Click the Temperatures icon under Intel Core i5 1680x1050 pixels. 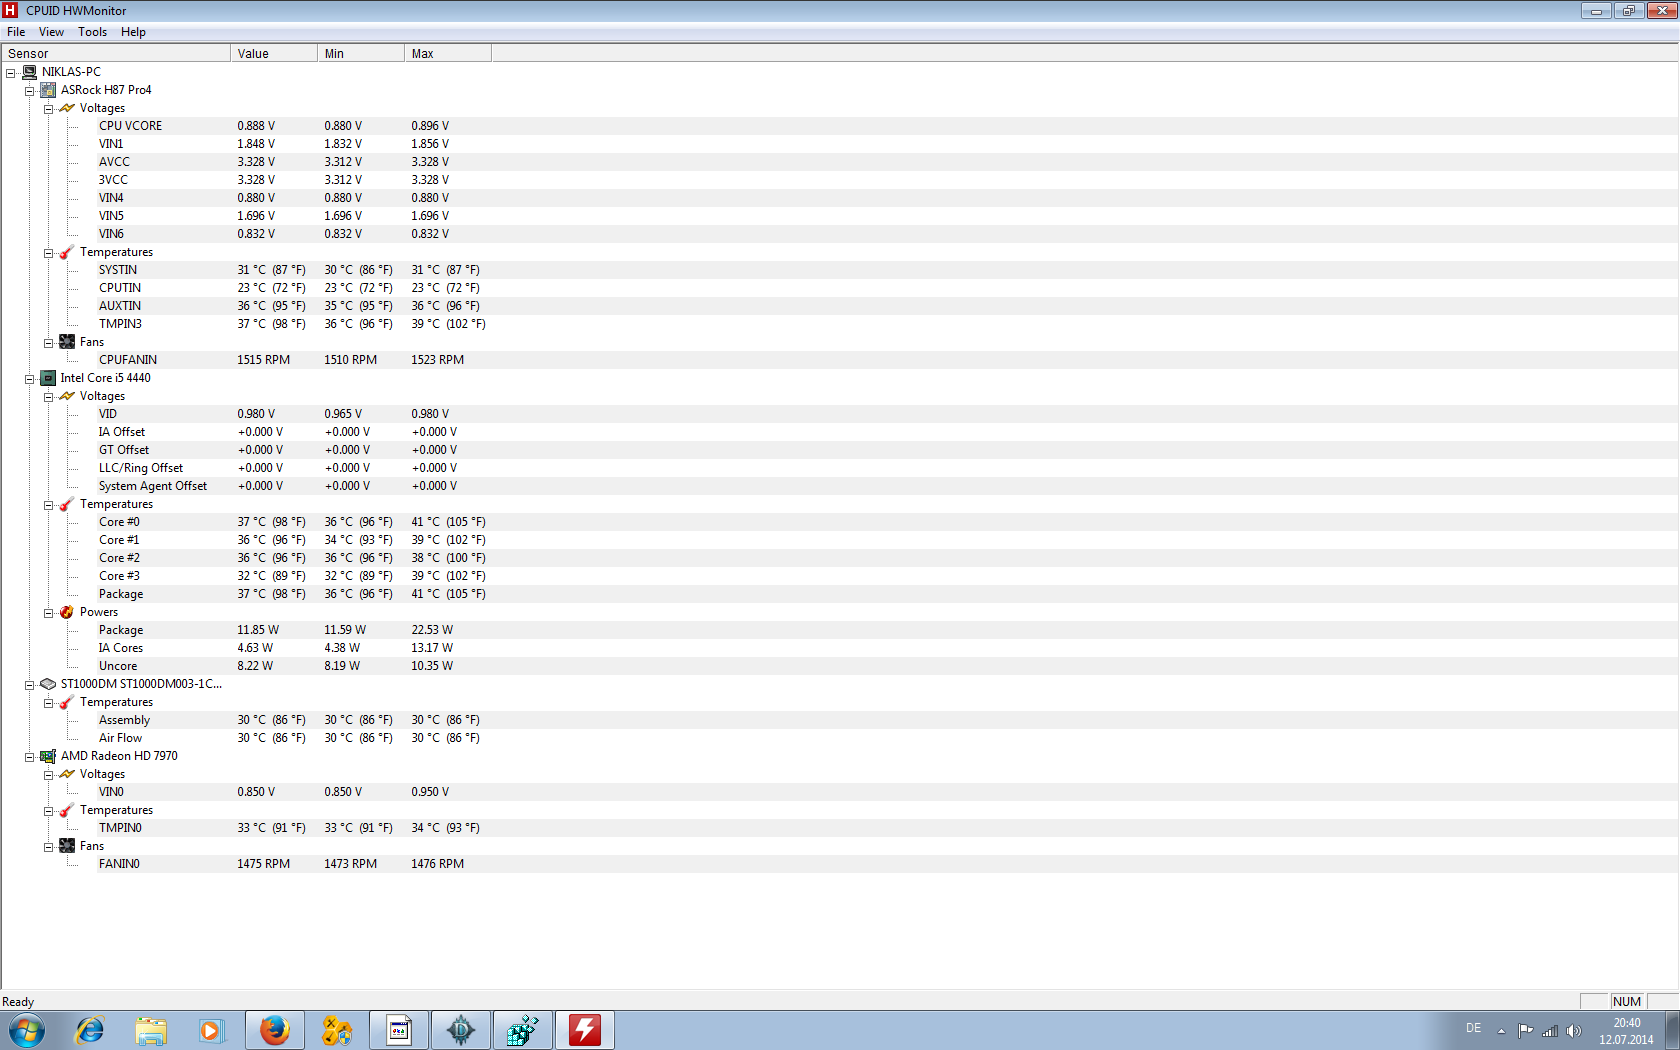pyautogui.click(x=67, y=504)
